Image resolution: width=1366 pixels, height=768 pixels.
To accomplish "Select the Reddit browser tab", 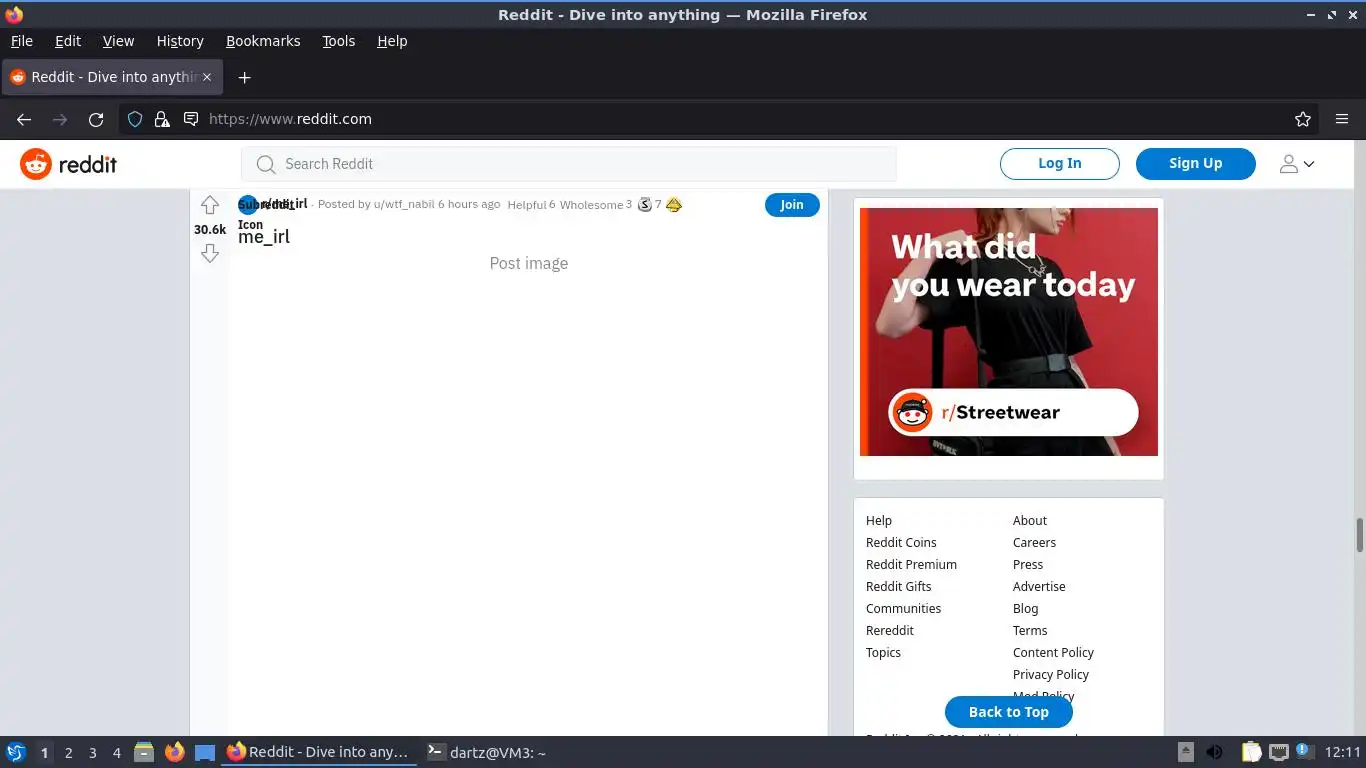I will [111, 77].
